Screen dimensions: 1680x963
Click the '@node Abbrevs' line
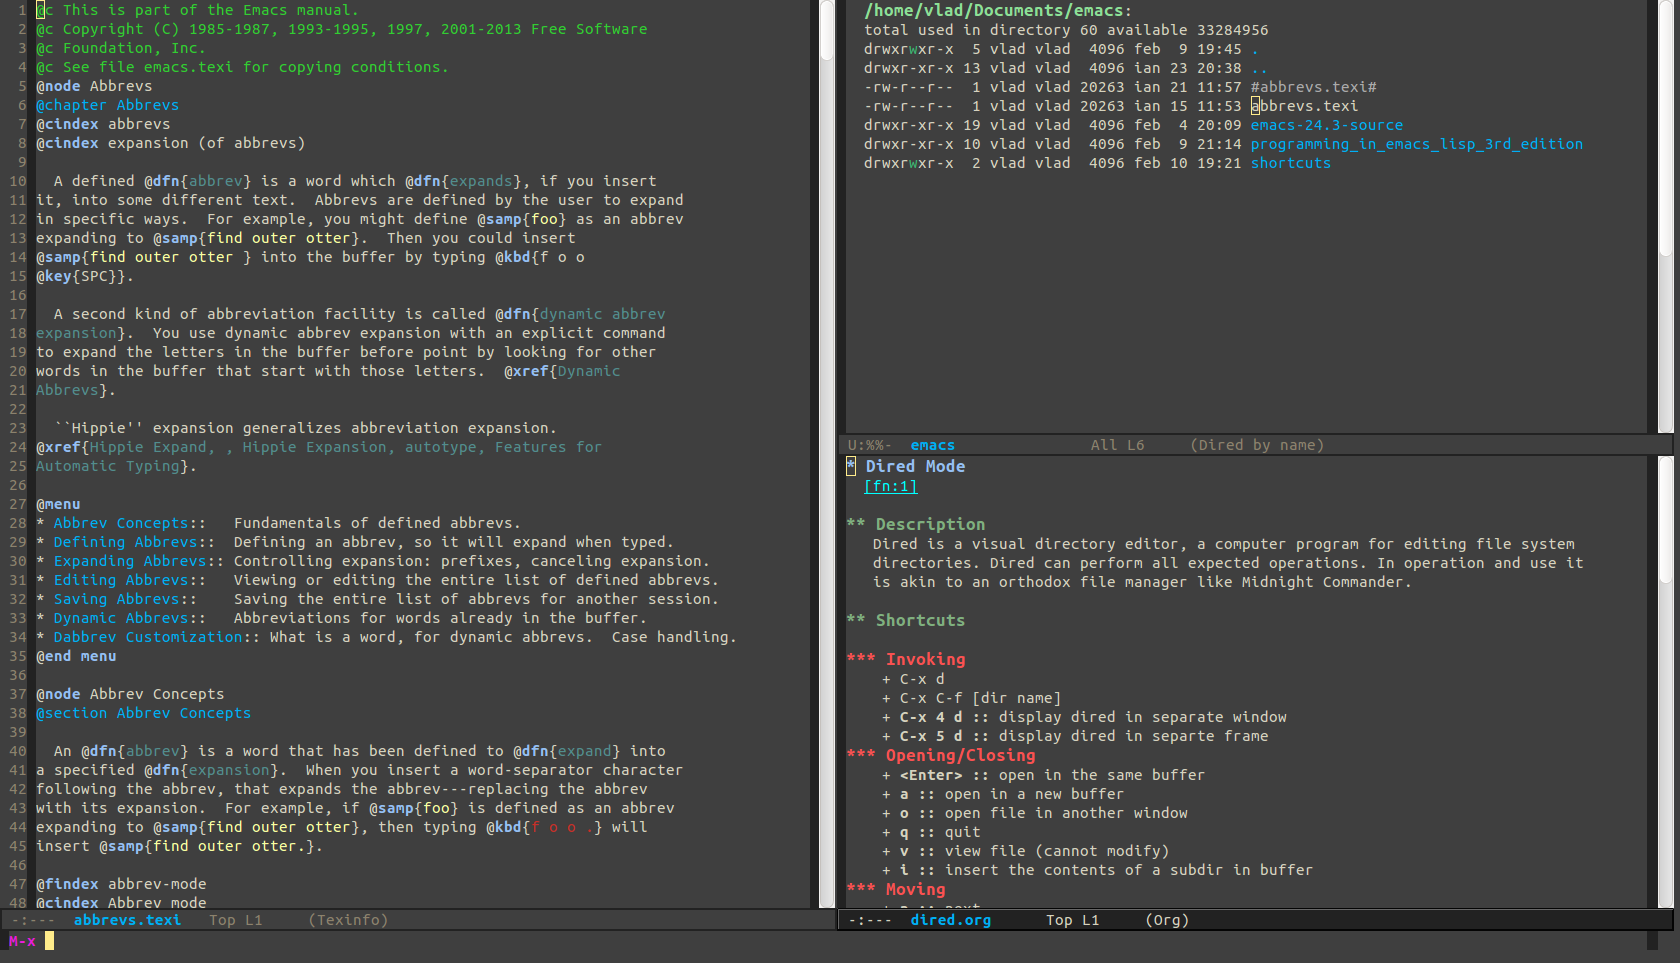pyautogui.click(x=94, y=86)
